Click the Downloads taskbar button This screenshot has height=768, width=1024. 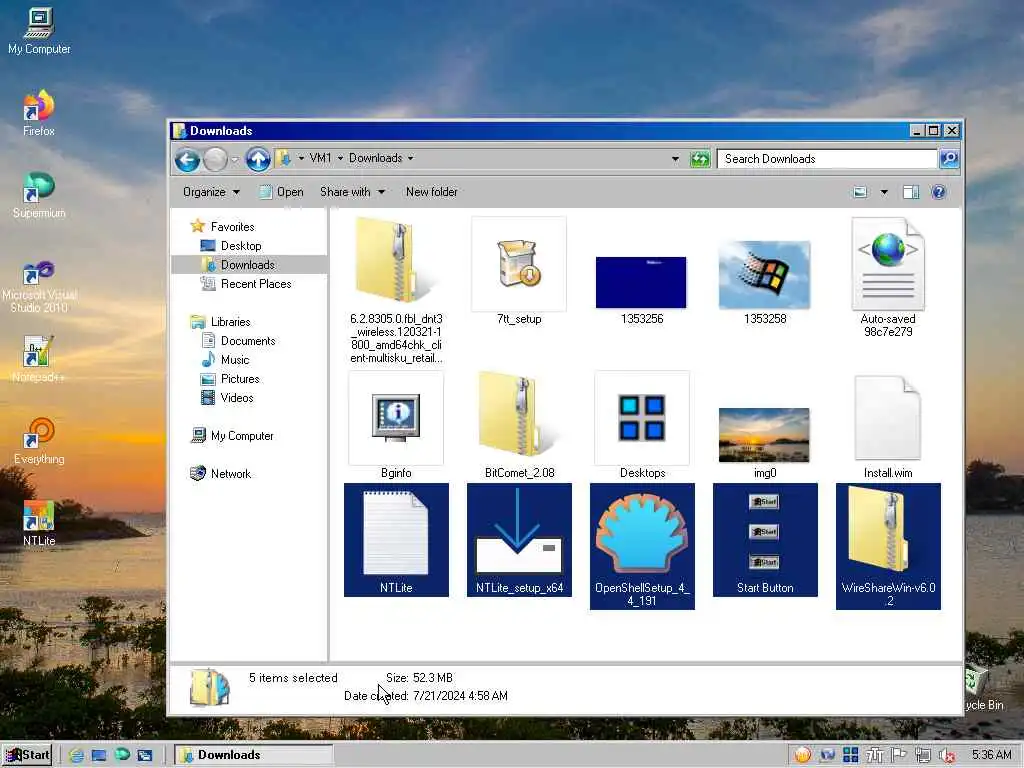tap(254, 755)
